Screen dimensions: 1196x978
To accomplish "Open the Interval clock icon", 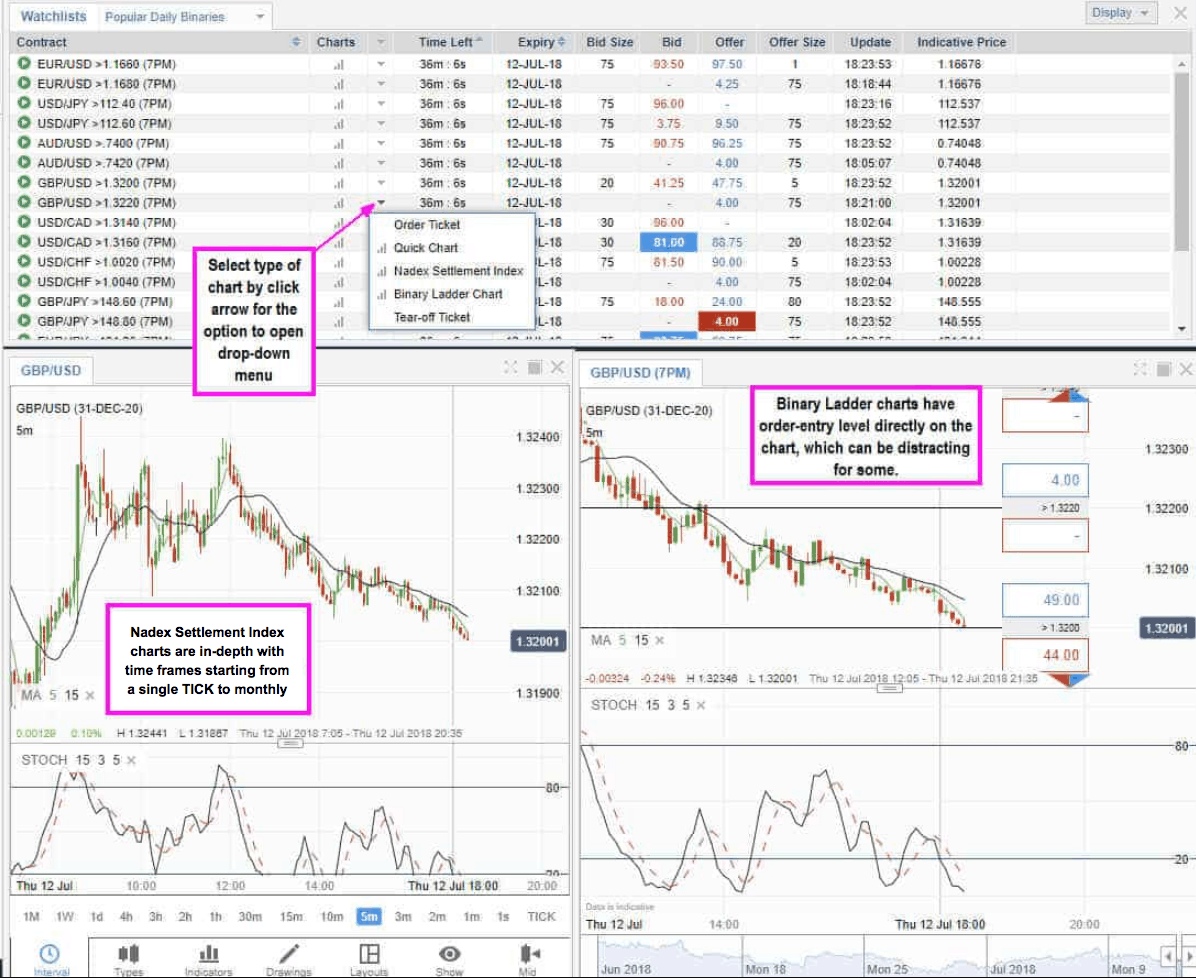I will coord(48,955).
